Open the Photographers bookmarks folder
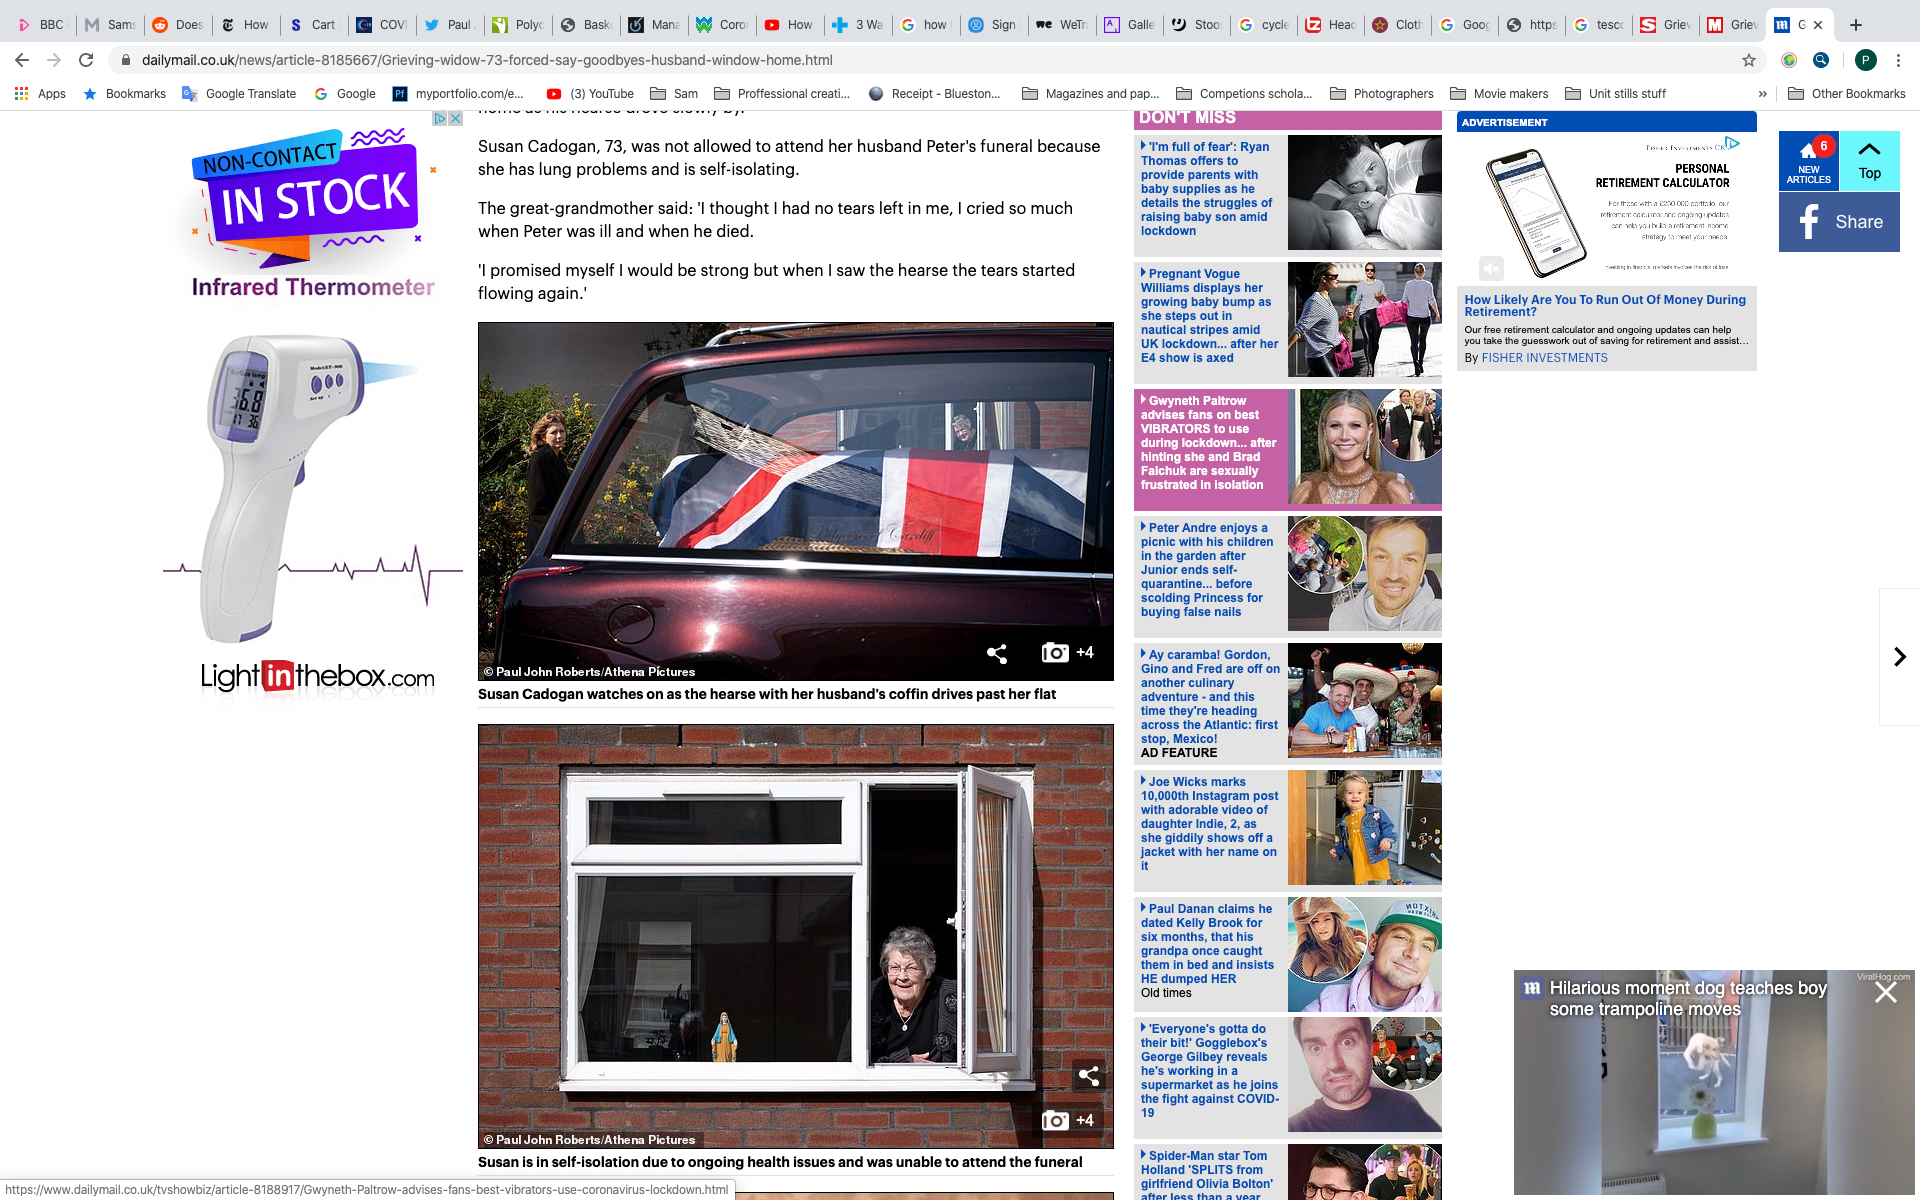Screen dimensions: 1920x1200 pyautogui.click(x=1382, y=94)
